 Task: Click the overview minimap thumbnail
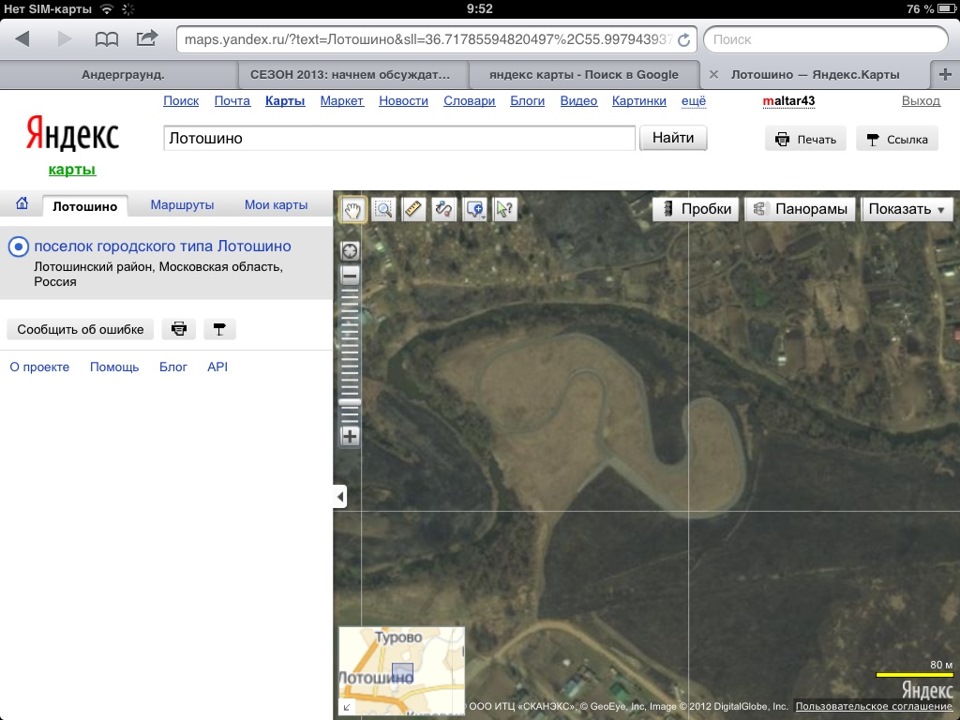point(402,671)
